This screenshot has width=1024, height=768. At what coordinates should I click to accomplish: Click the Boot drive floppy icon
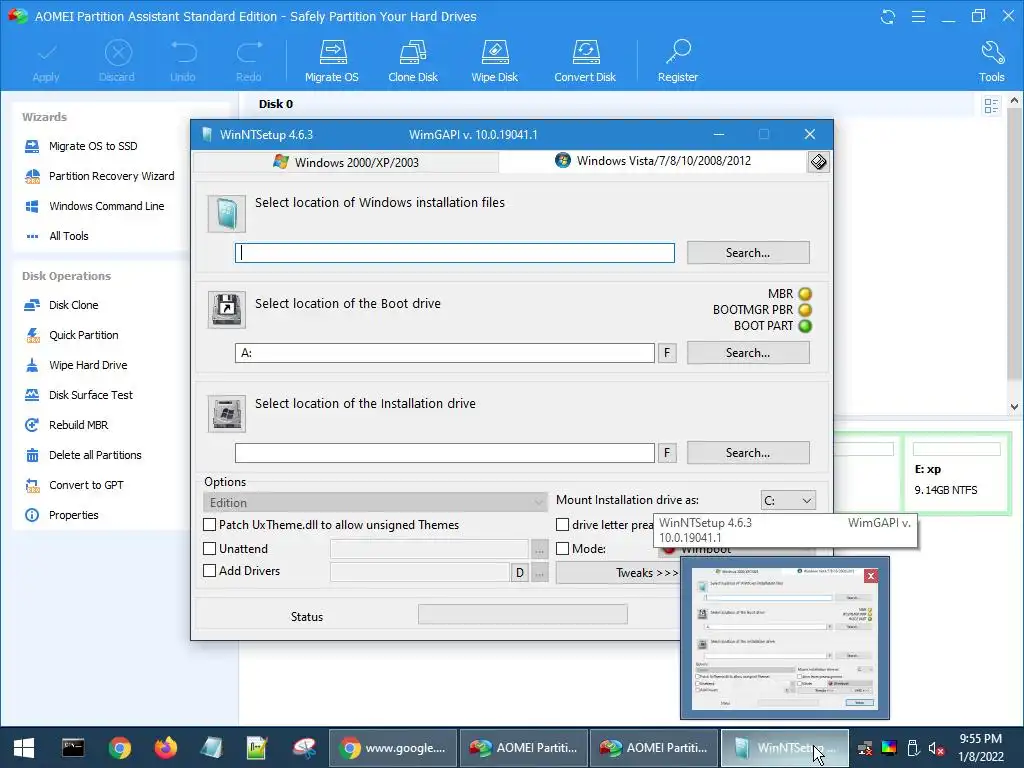[227, 310]
